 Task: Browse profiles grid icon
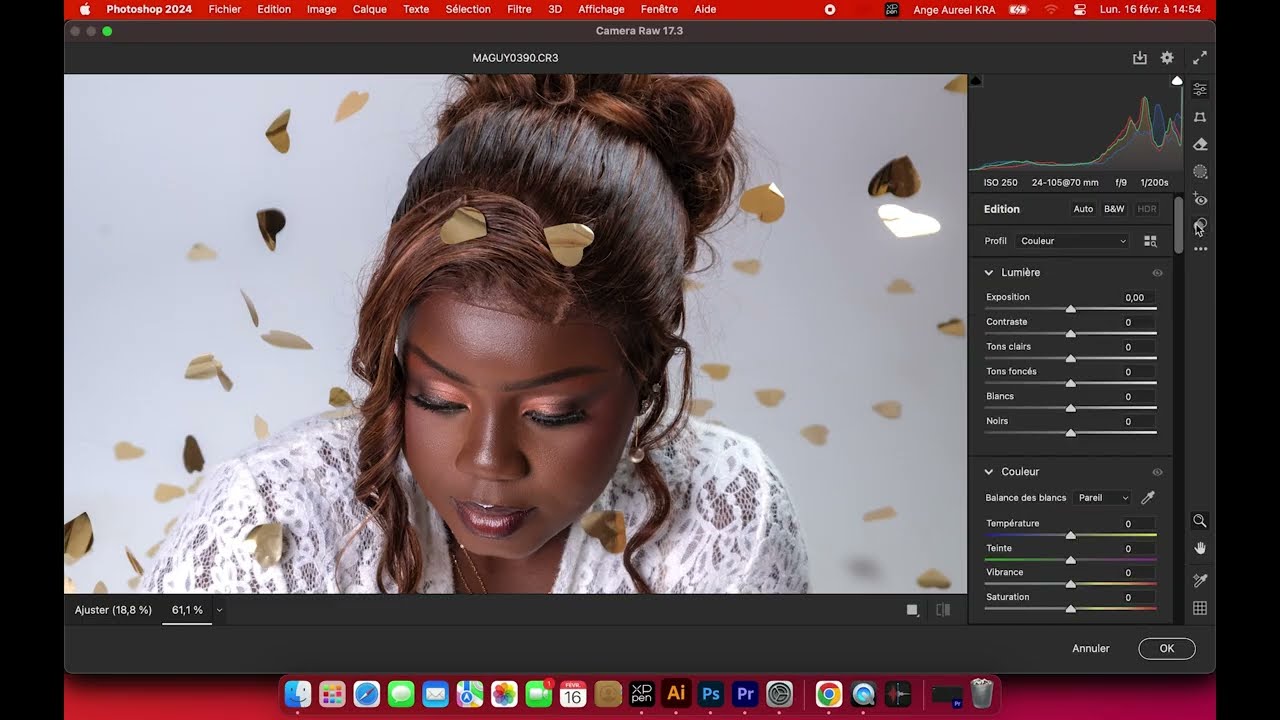(x=1150, y=241)
